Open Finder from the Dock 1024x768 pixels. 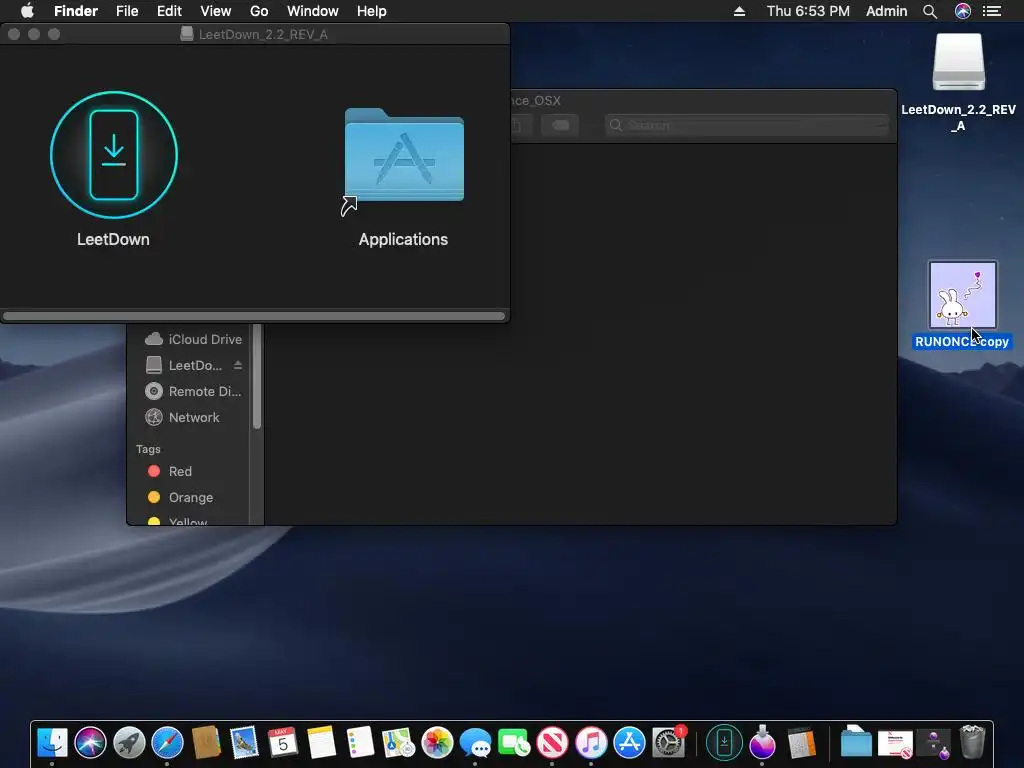point(52,743)
